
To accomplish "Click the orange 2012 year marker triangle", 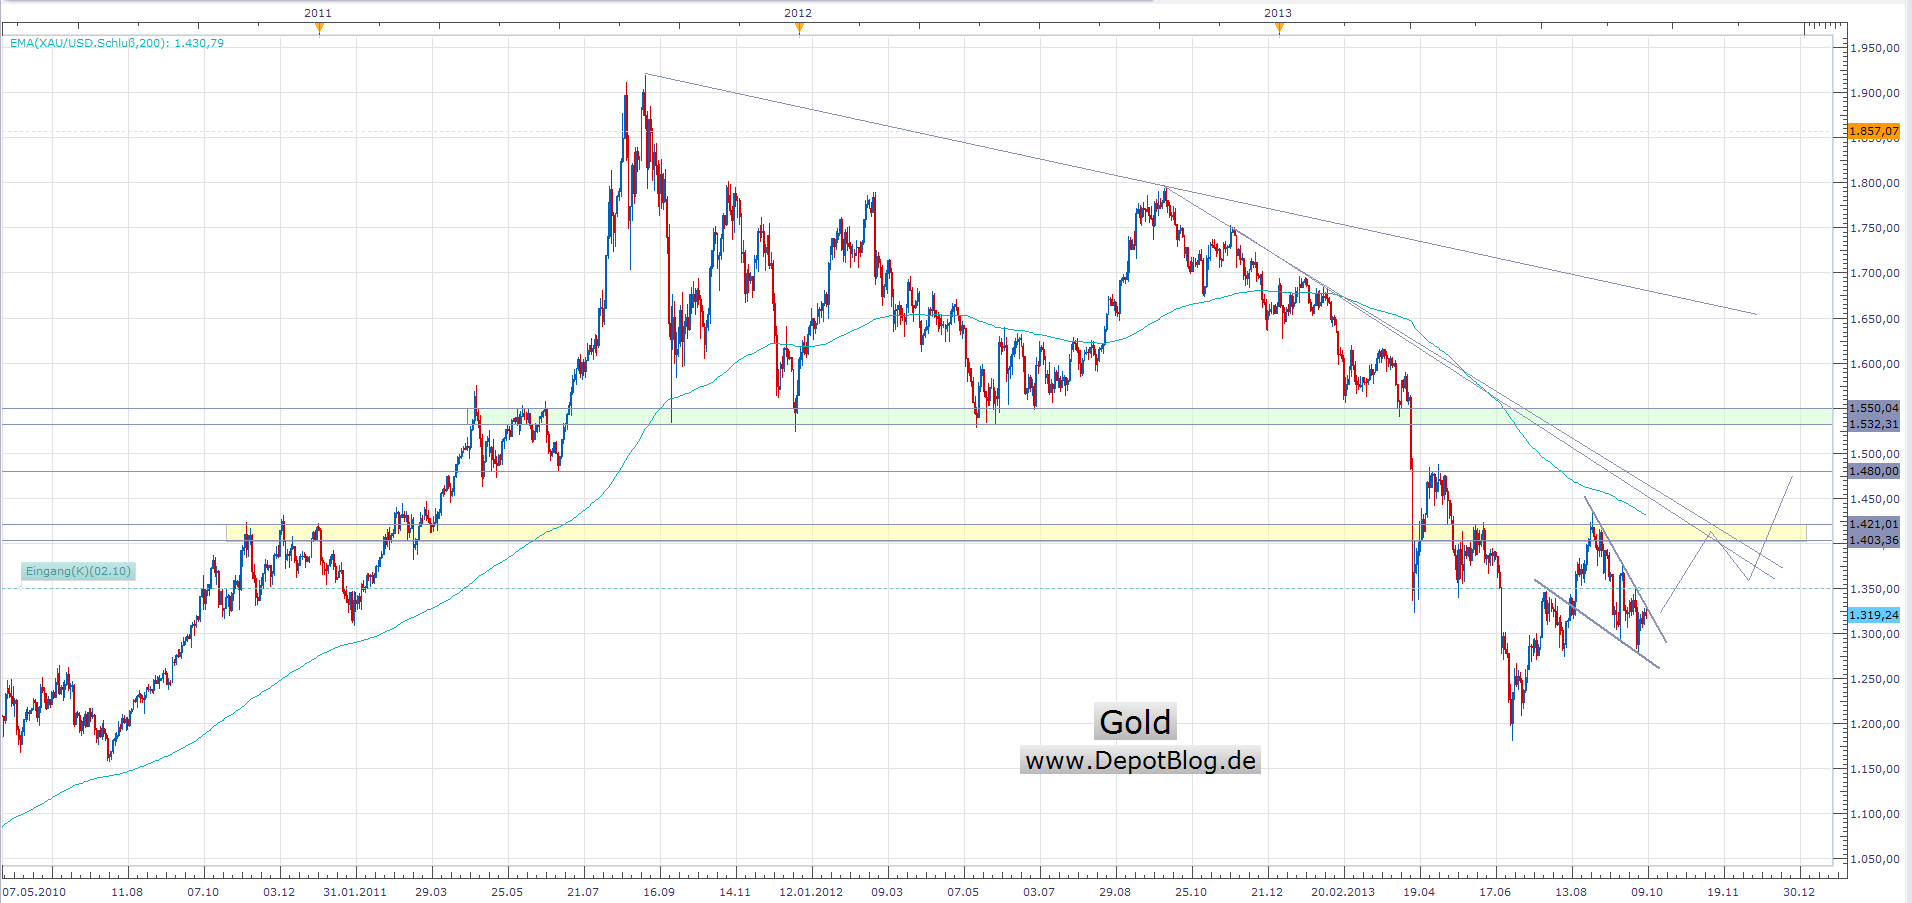I will click(799, 28).
